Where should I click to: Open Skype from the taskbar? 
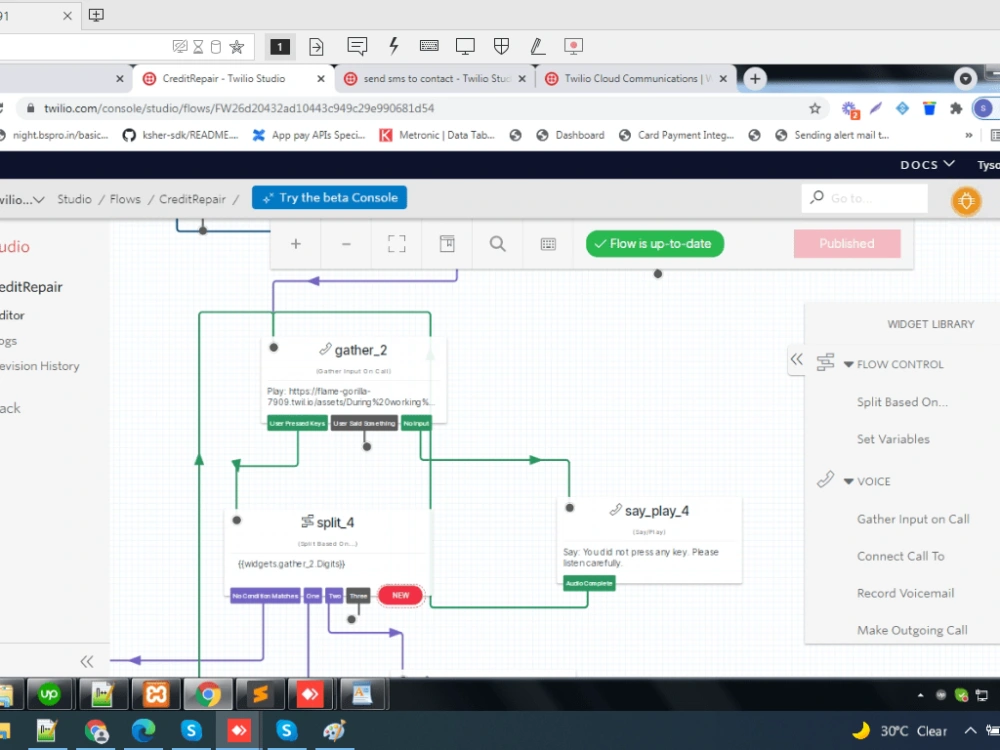pyautogui.click(x=191, y=731)
